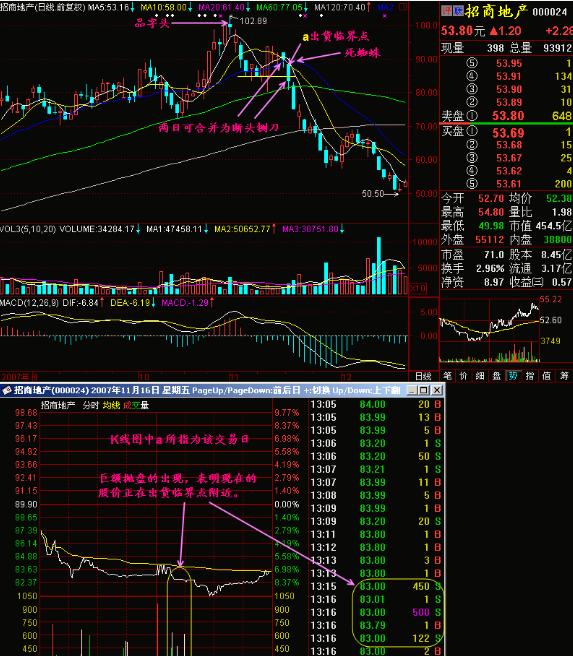Image resolution: width=573 pixels, height=656 pixels.
Task: Click the 市盈 71.0 value
Action: pyautogui.click(x=494, y=255)
